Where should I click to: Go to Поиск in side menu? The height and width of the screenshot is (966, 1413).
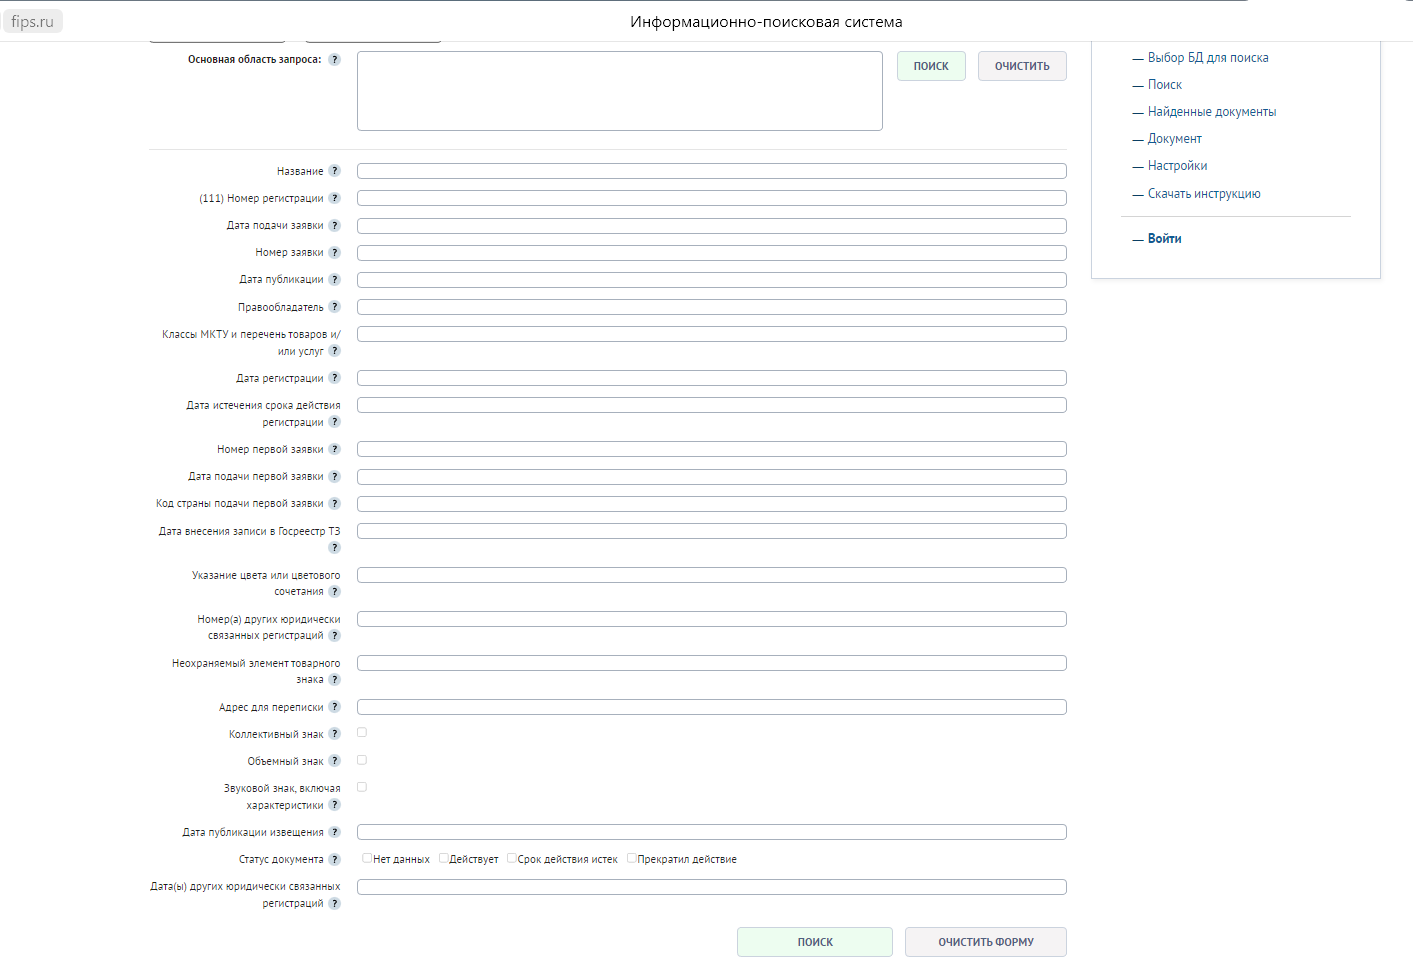pos(1165,85)
